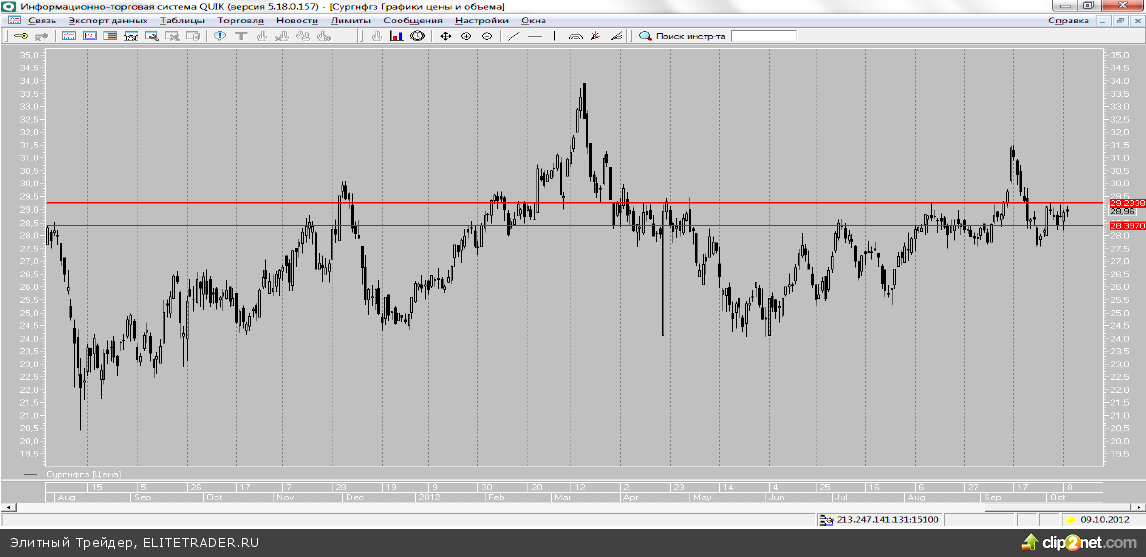Viewport: 1146px width, 557px height.
Task: Click the key connection icon in toolbar
Action: 20,36
